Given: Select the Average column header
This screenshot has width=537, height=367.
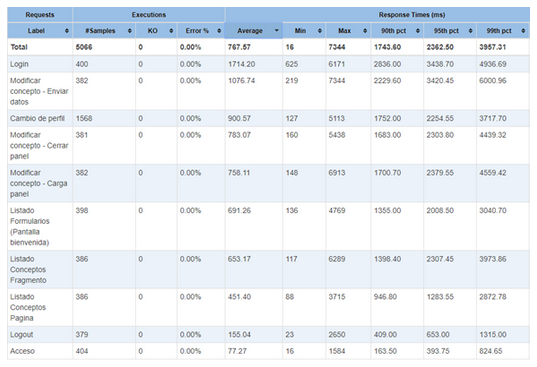Looking at the screenshot, I should [254, 31].
